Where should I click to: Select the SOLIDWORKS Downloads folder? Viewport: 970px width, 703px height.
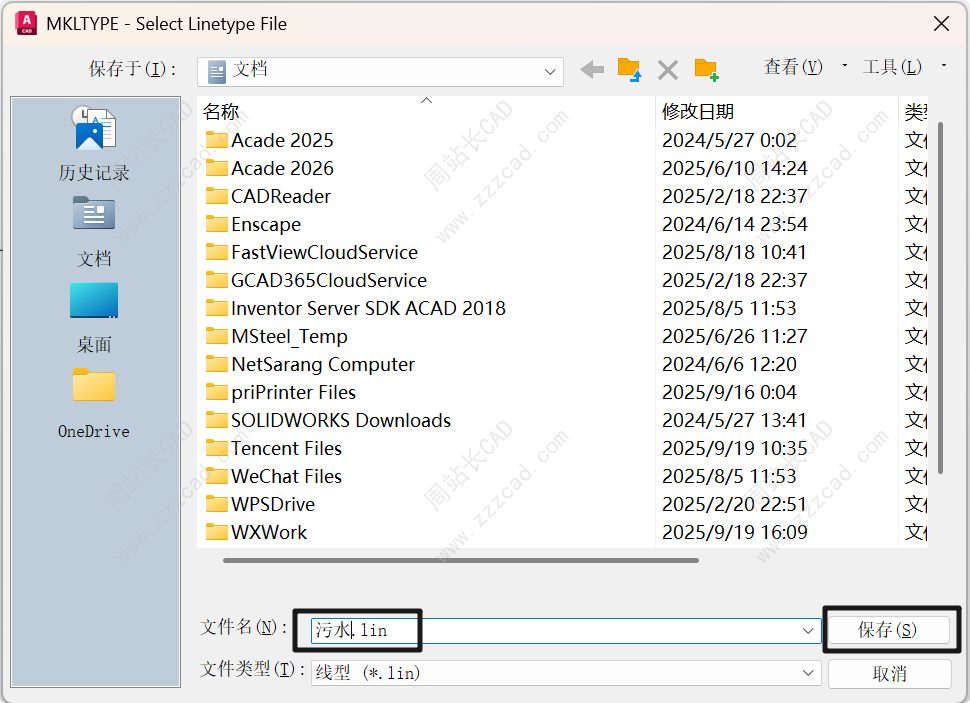(x=340, y=420)
